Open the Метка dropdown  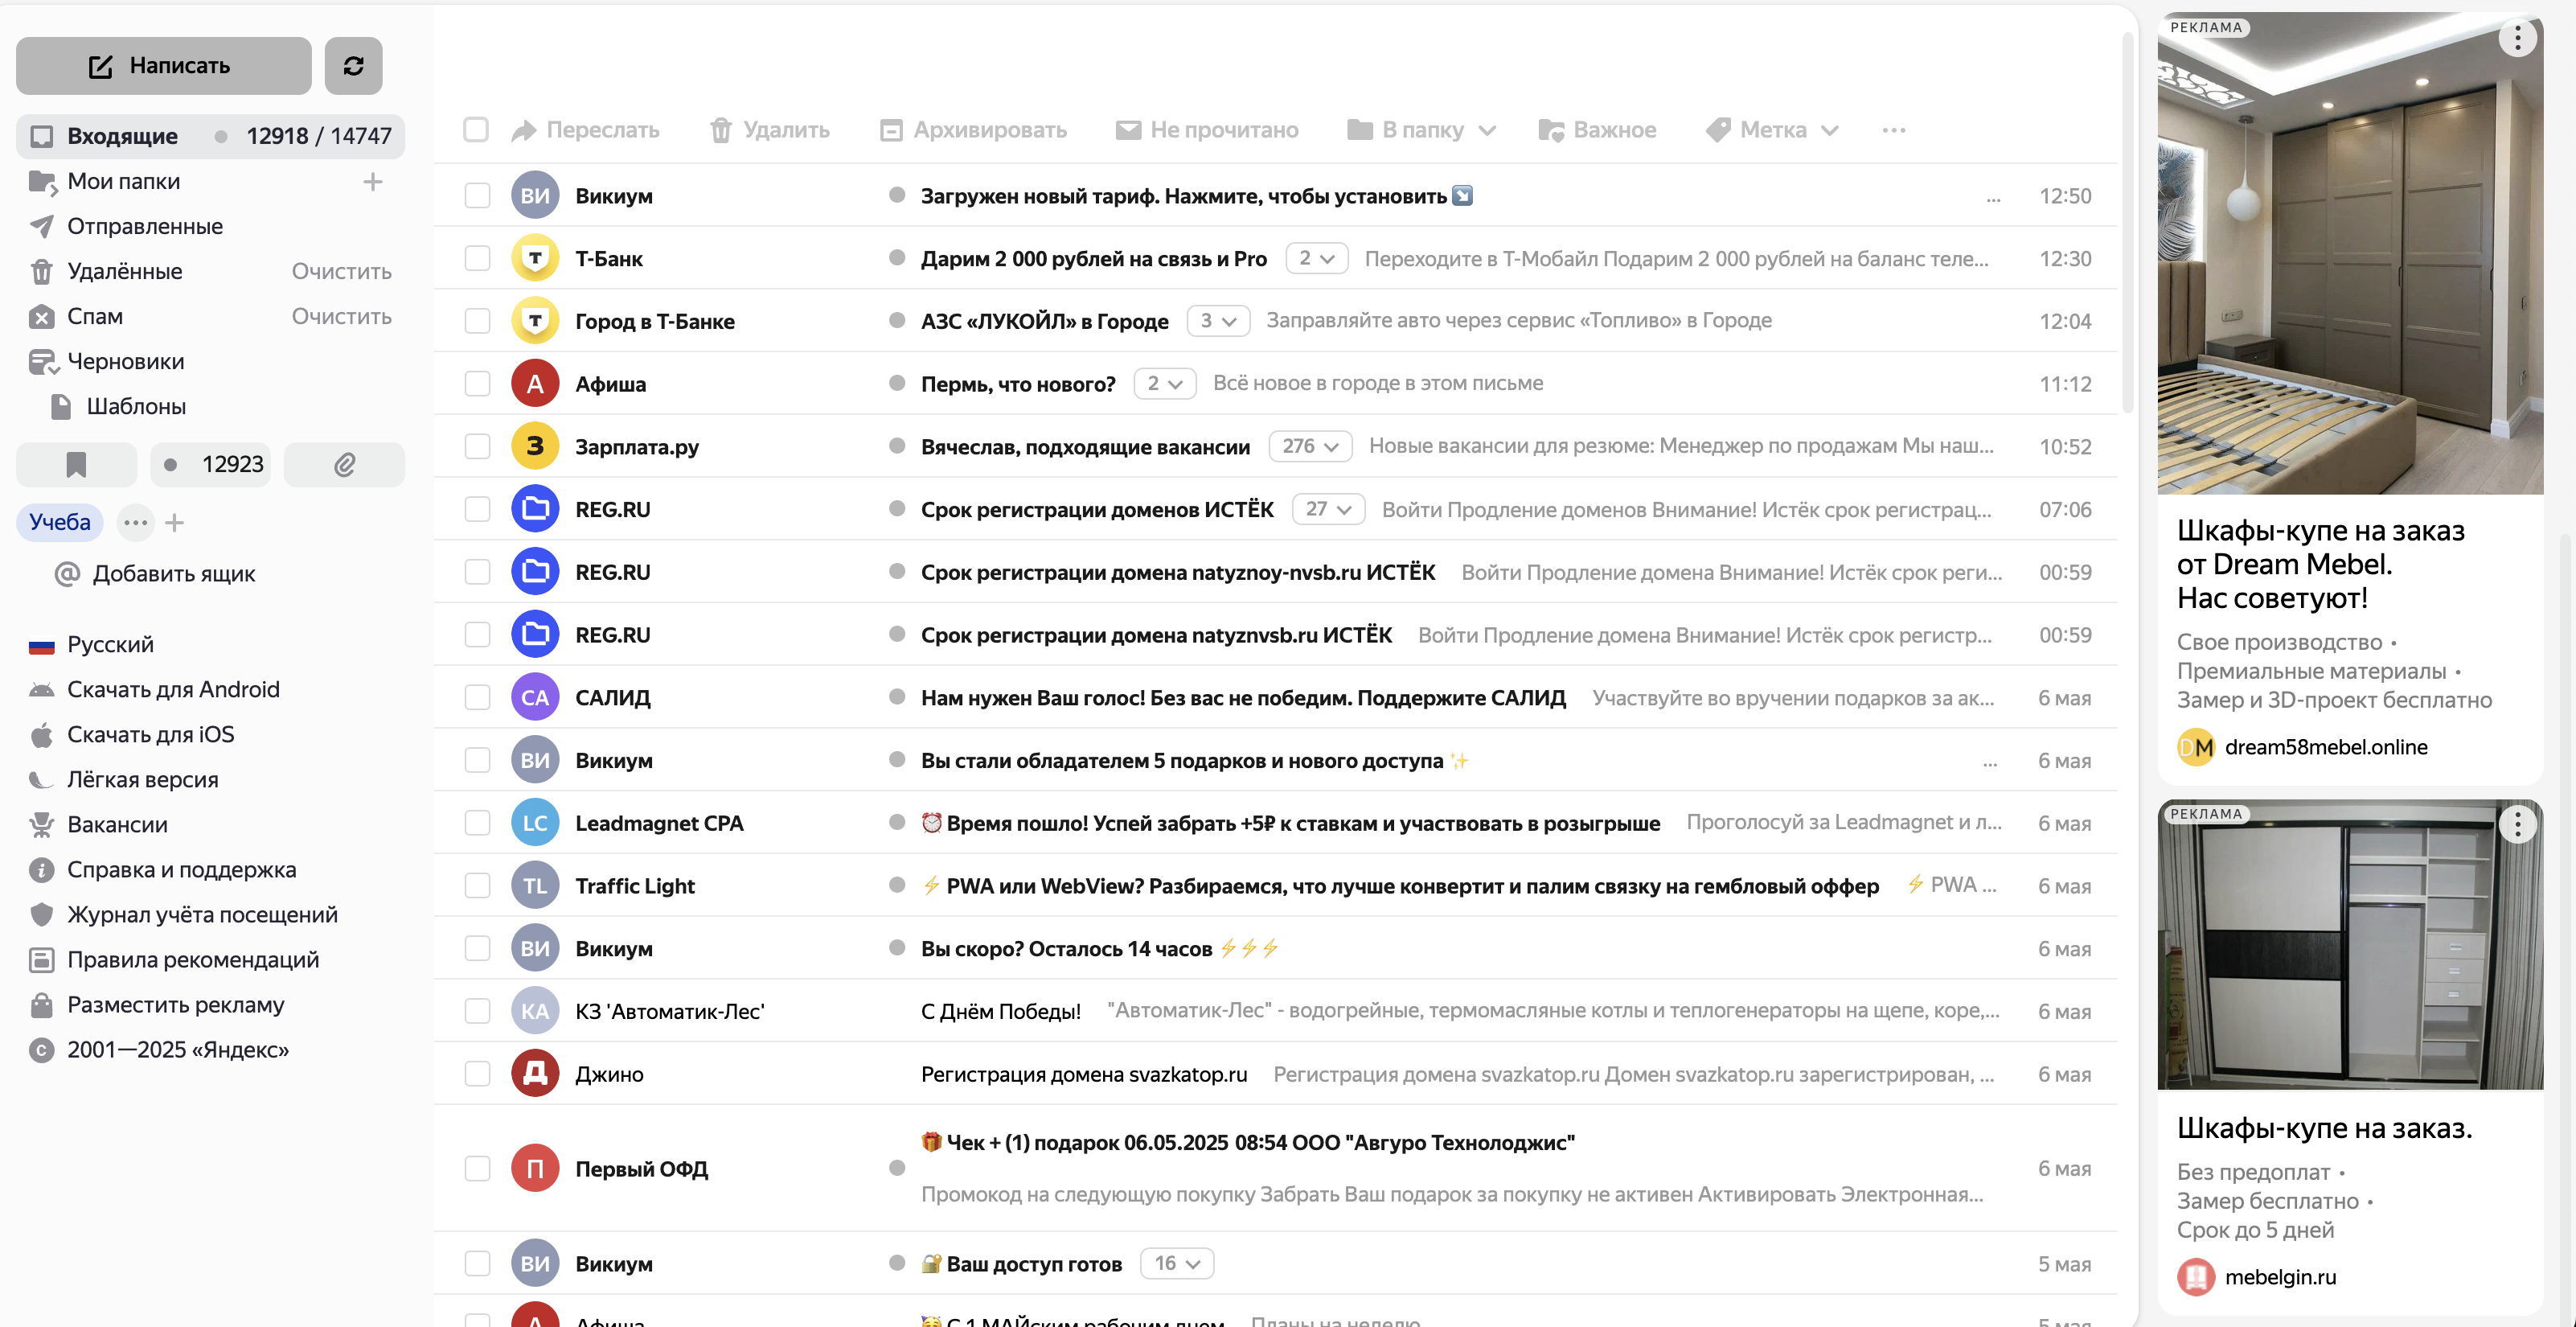(1771, 130)
